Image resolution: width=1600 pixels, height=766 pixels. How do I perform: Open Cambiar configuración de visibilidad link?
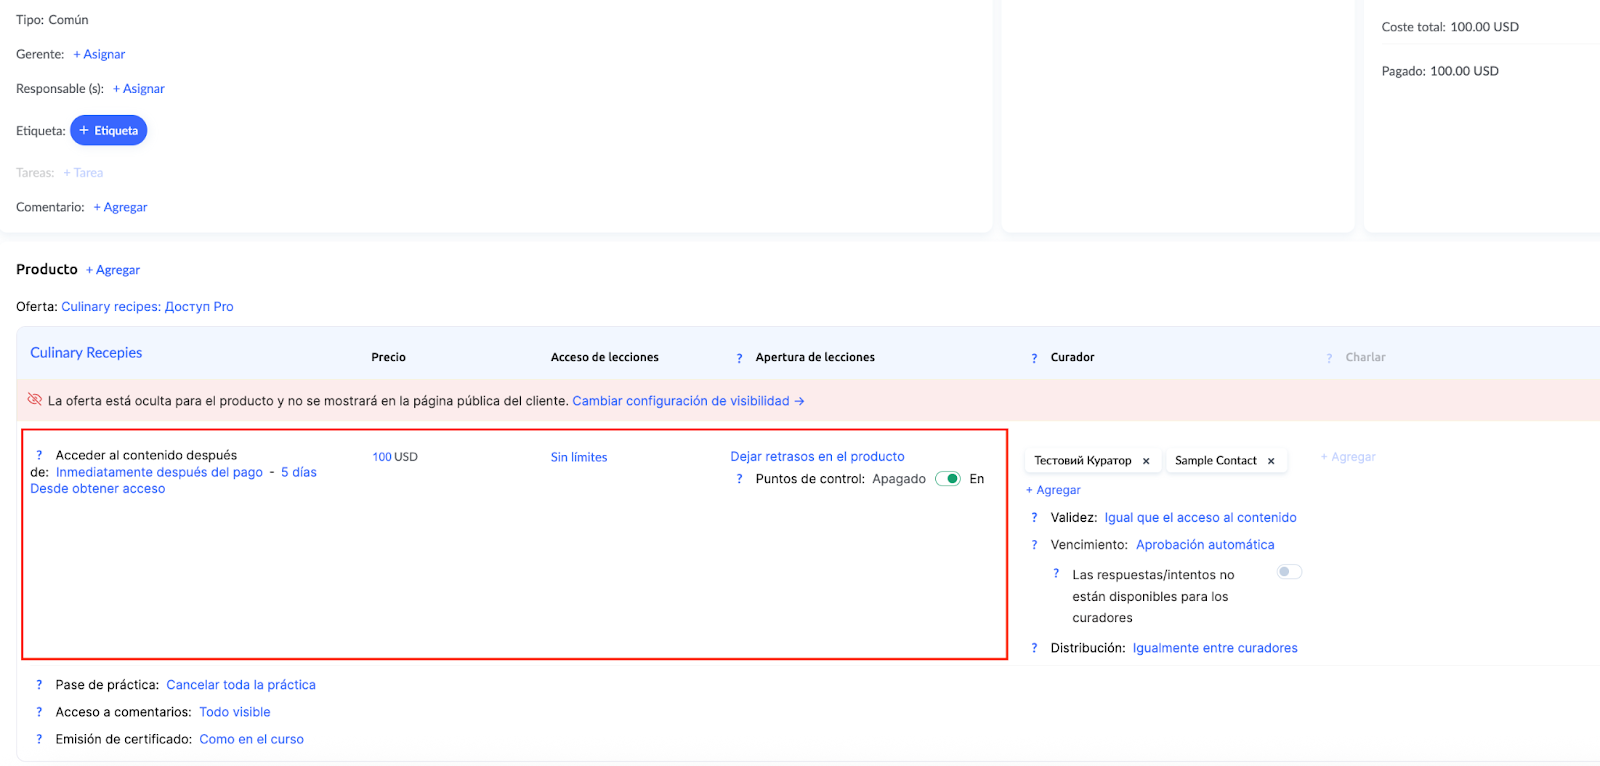click(688, 401)
